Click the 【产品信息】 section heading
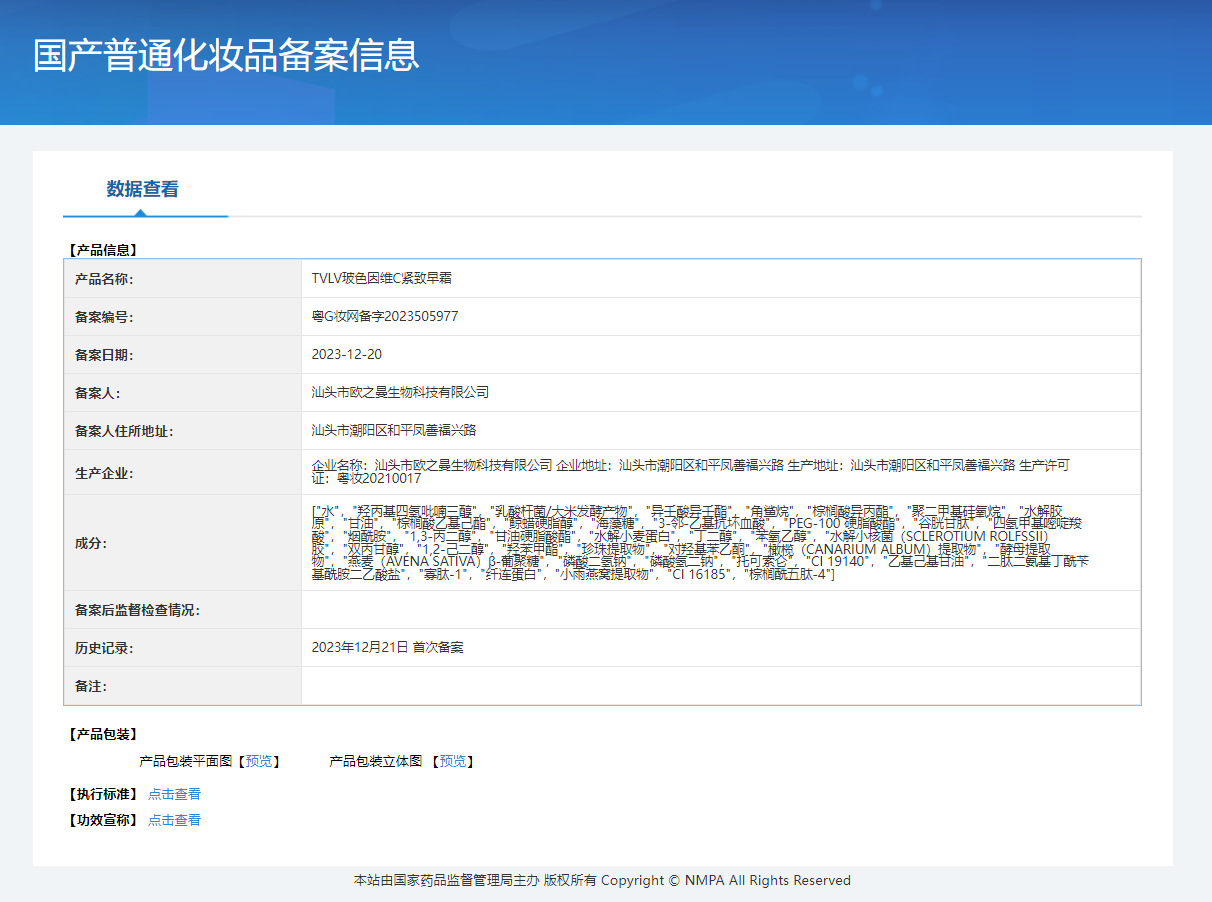 (x=102, y=249)
